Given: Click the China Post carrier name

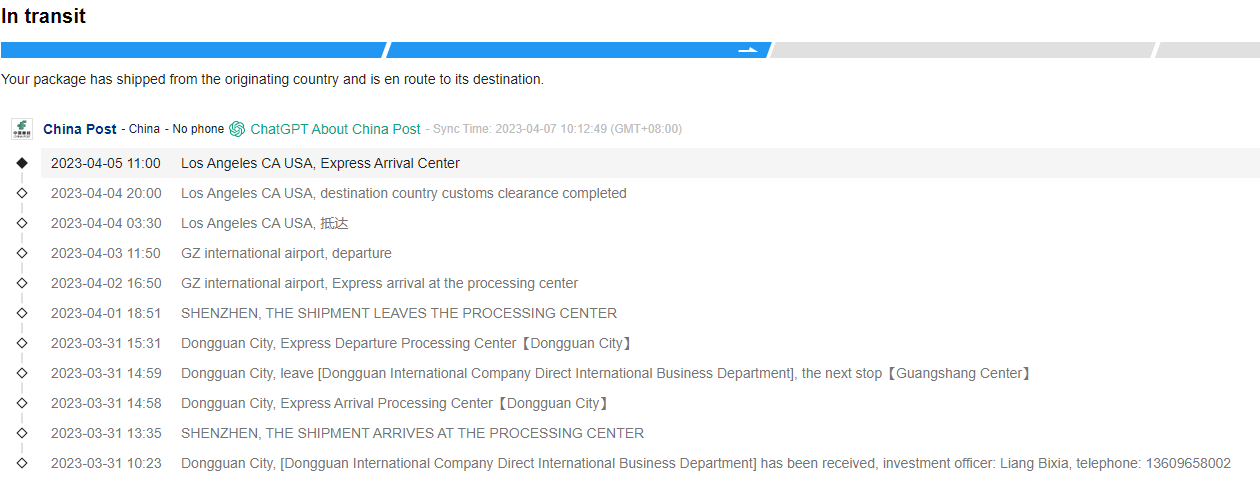Looking at the screenshot, I should [x=80, y=129].
